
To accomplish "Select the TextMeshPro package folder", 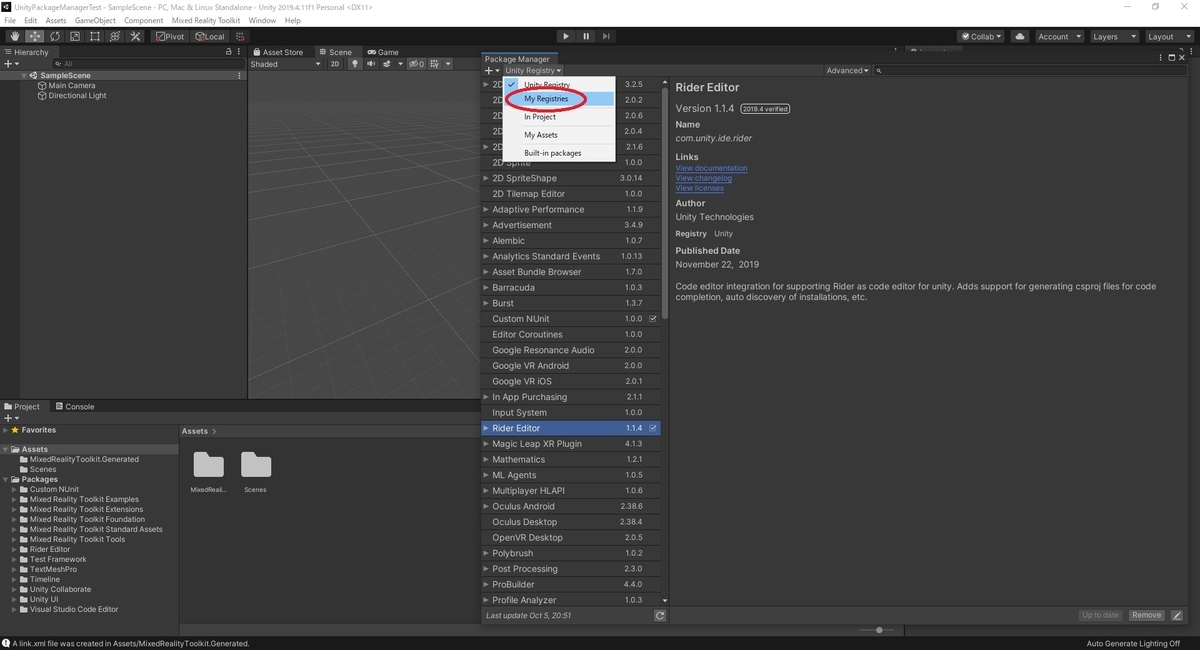I will [53, 570].
